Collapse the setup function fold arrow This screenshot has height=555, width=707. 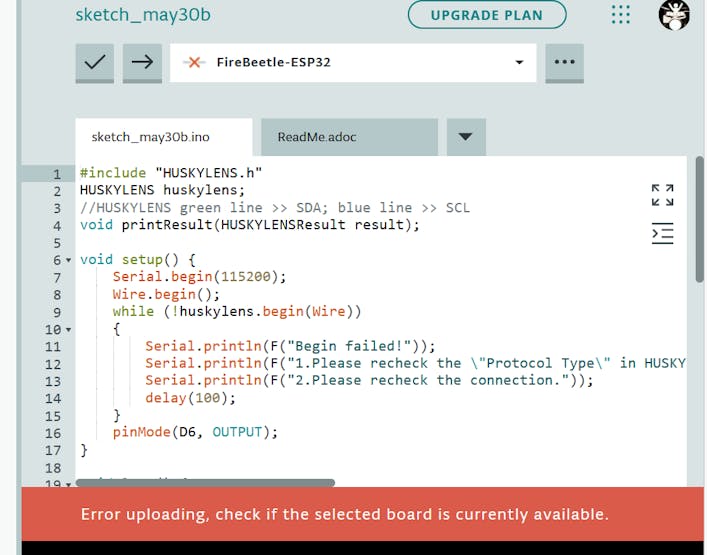pyautogui.click(x=69, y=260)
